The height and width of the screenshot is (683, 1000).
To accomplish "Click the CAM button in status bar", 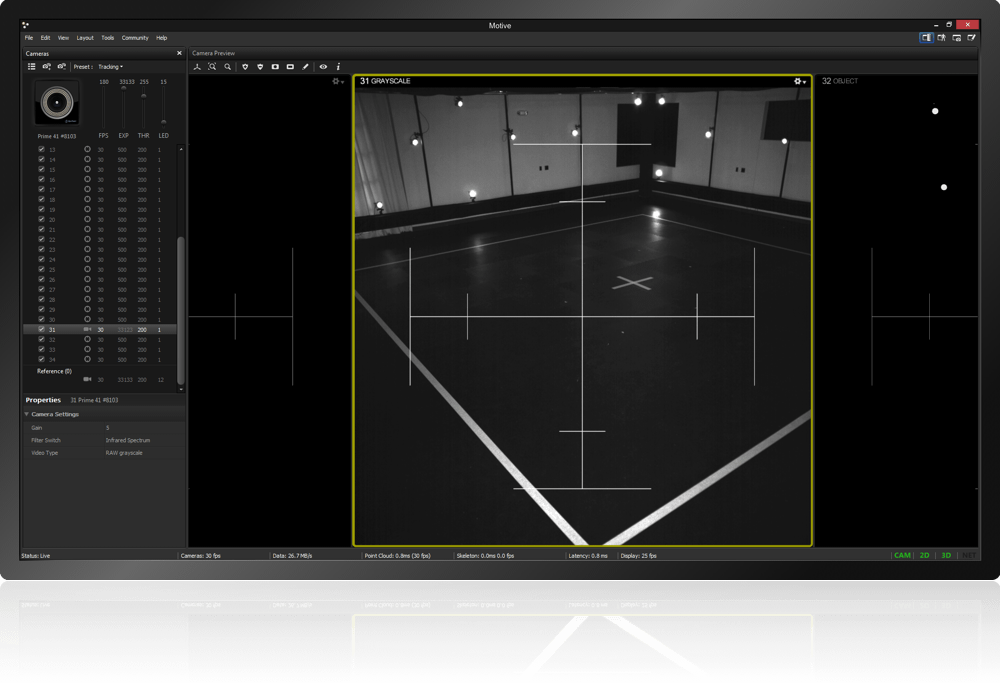I will [x=902, y=555].
